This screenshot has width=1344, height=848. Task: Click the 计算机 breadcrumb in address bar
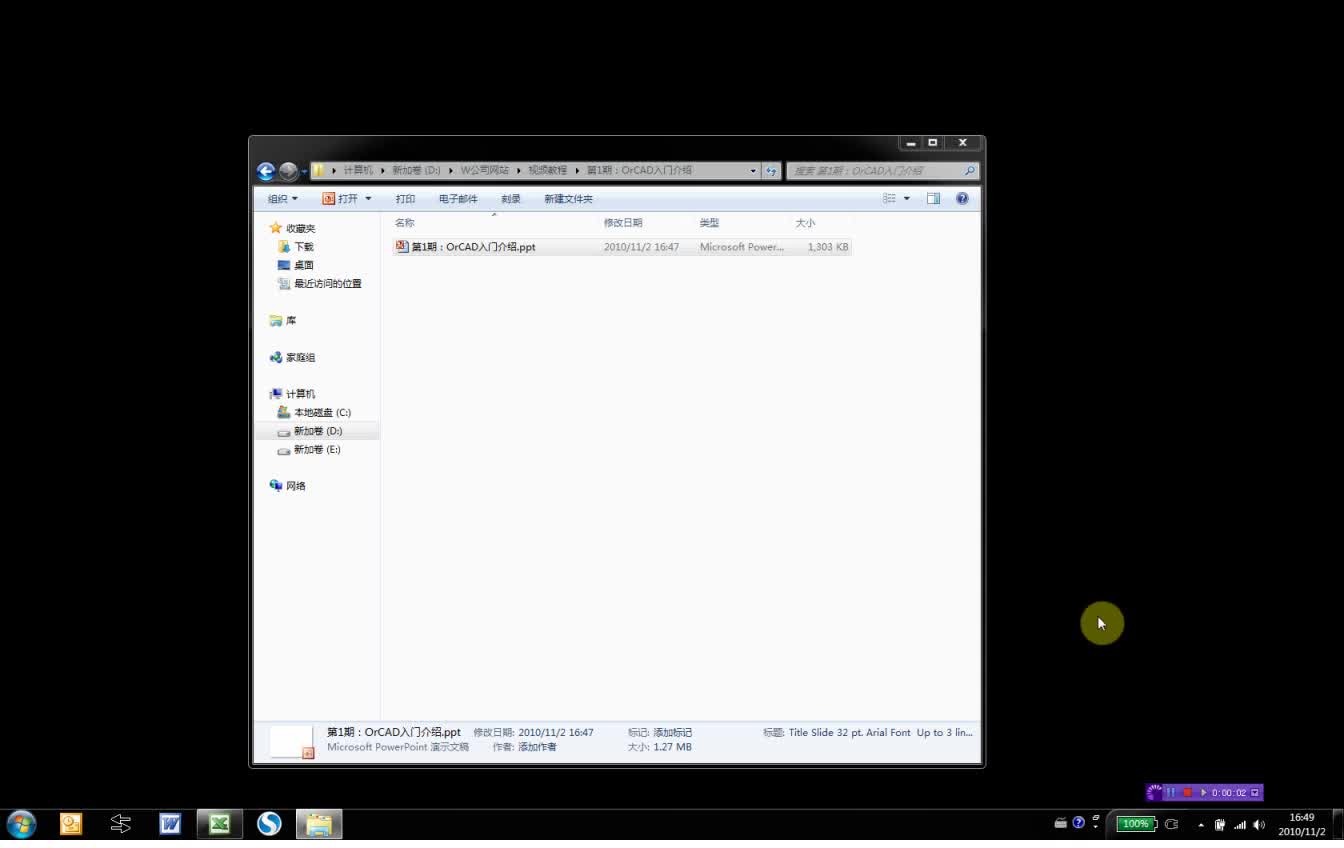[357, 171]
